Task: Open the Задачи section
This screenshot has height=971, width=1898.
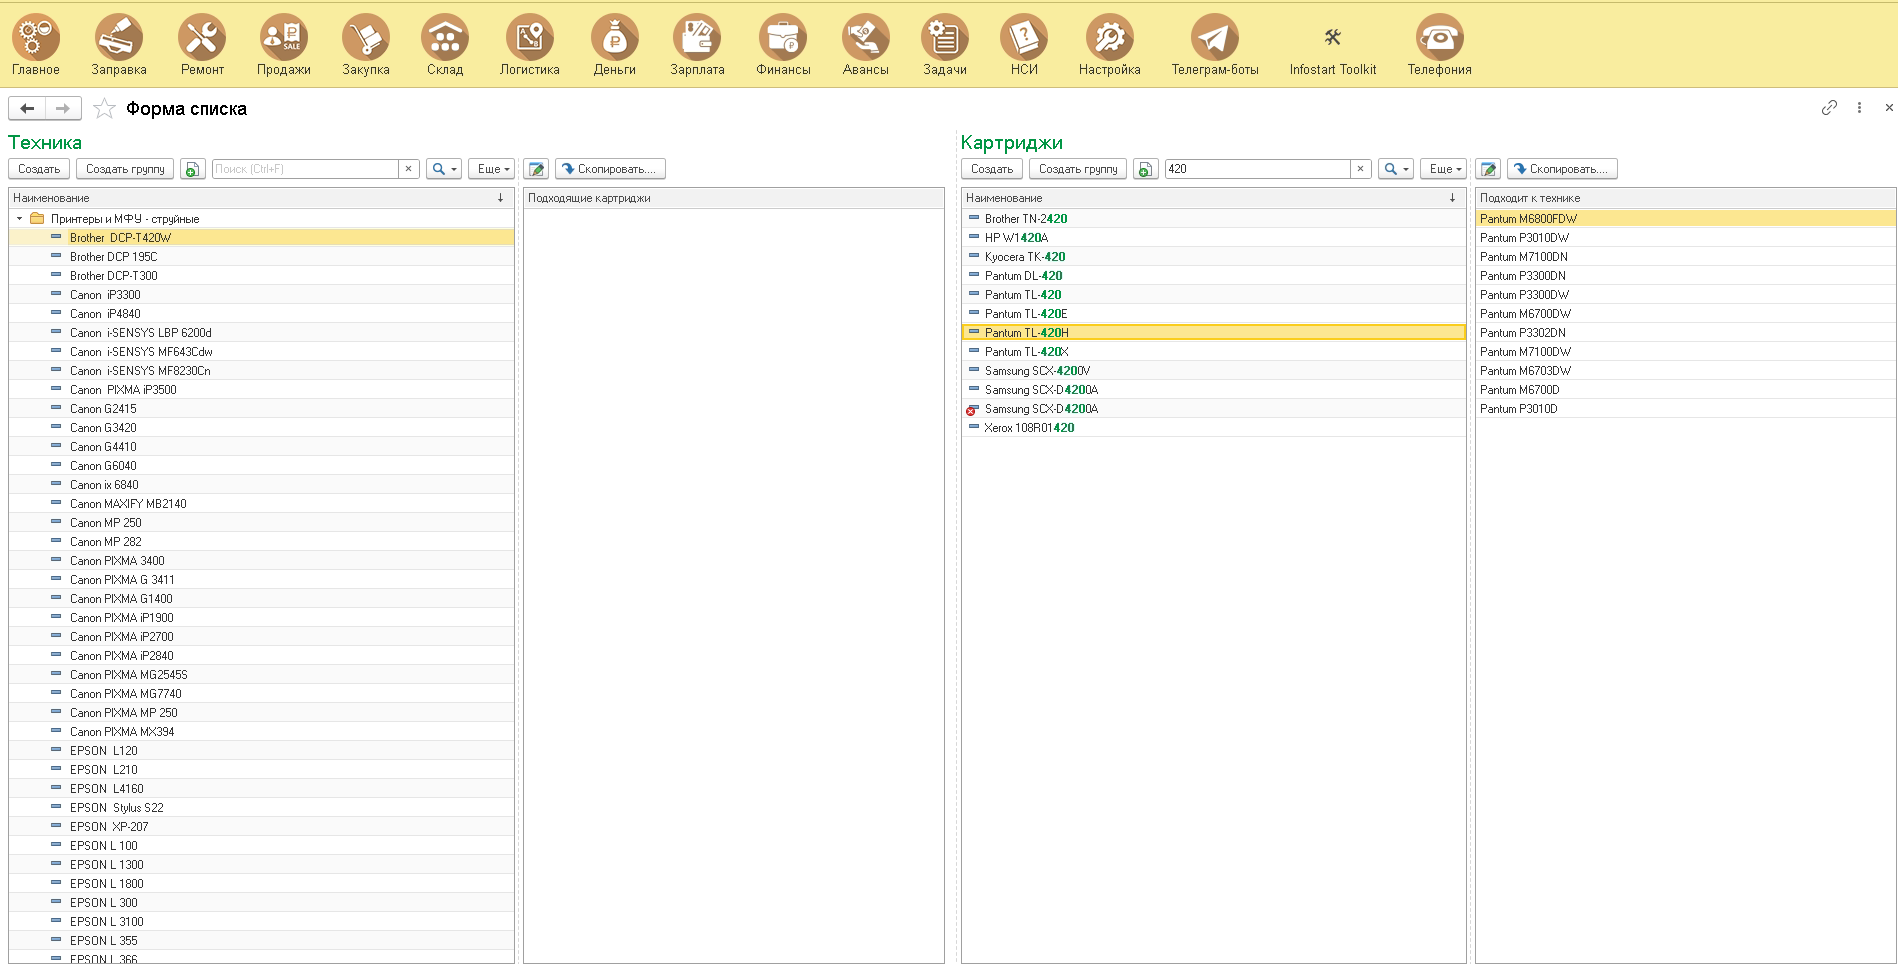Action: tap(945, 46)
